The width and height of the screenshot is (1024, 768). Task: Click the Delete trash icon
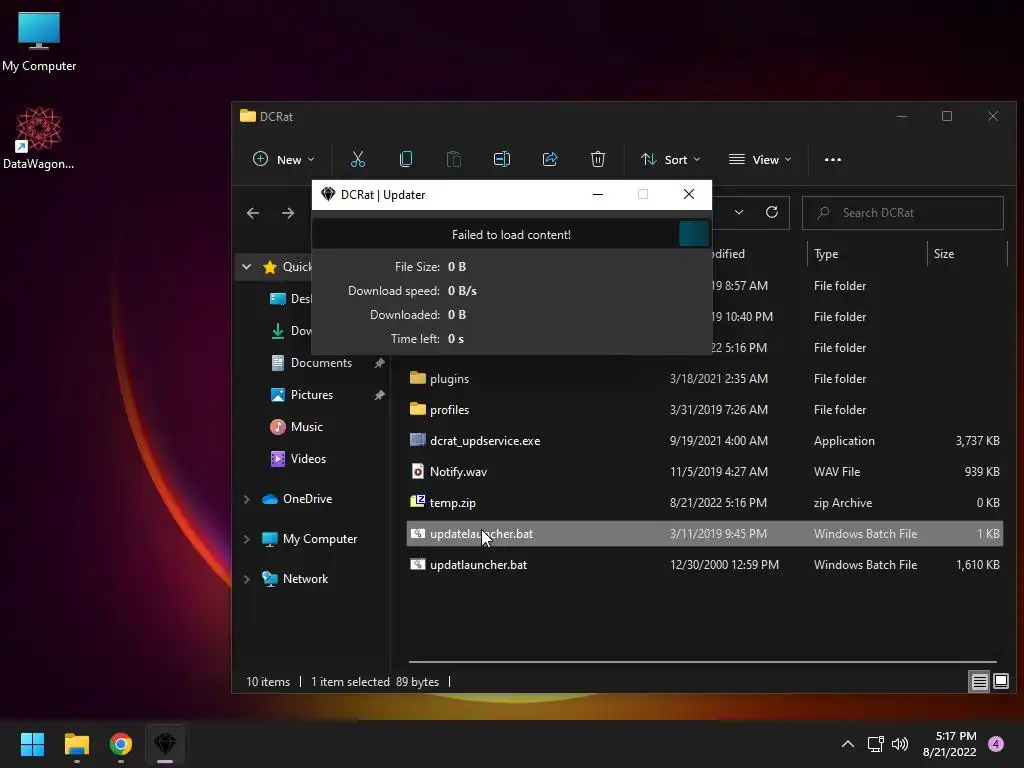tap(598, 159)
